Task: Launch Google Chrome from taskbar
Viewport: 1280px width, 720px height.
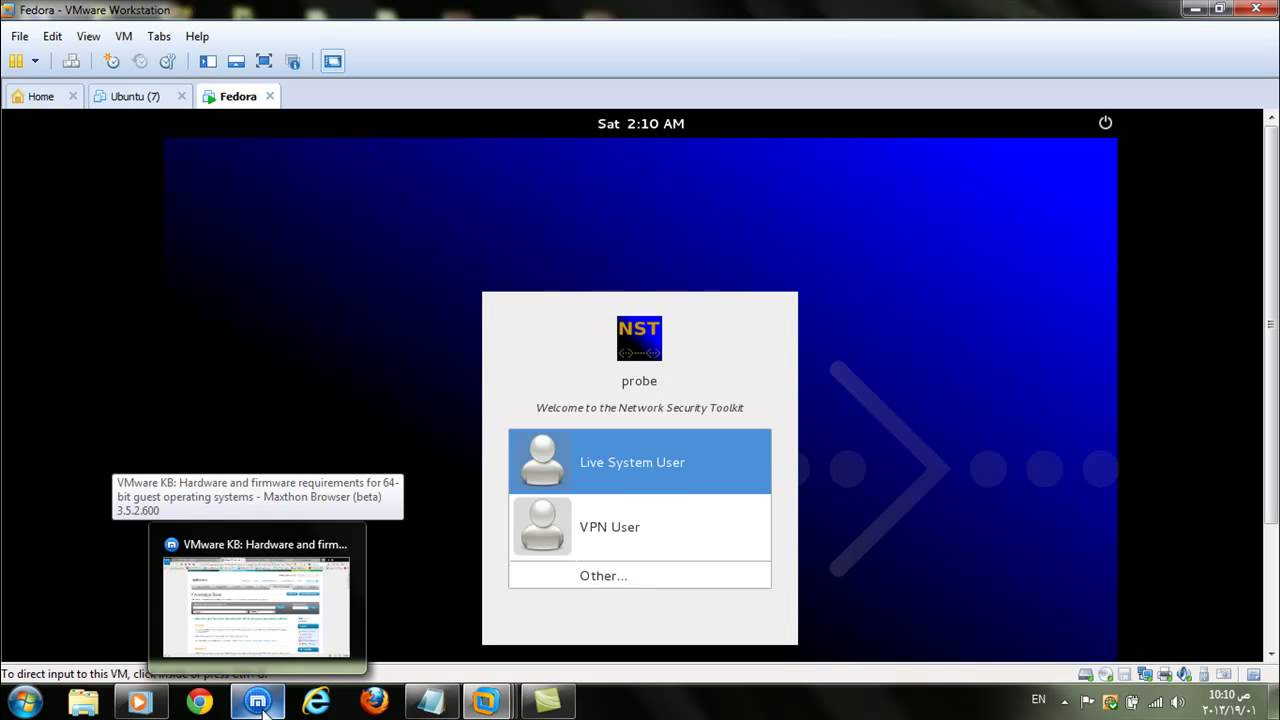Action: coord(200,702)
